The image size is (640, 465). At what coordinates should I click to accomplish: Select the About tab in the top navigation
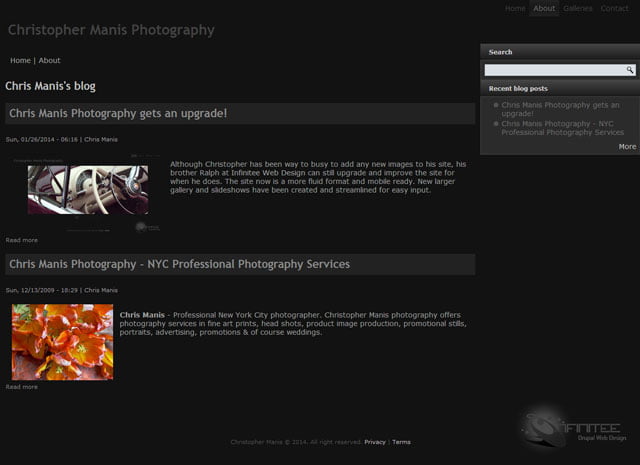(x=544, y=9)
